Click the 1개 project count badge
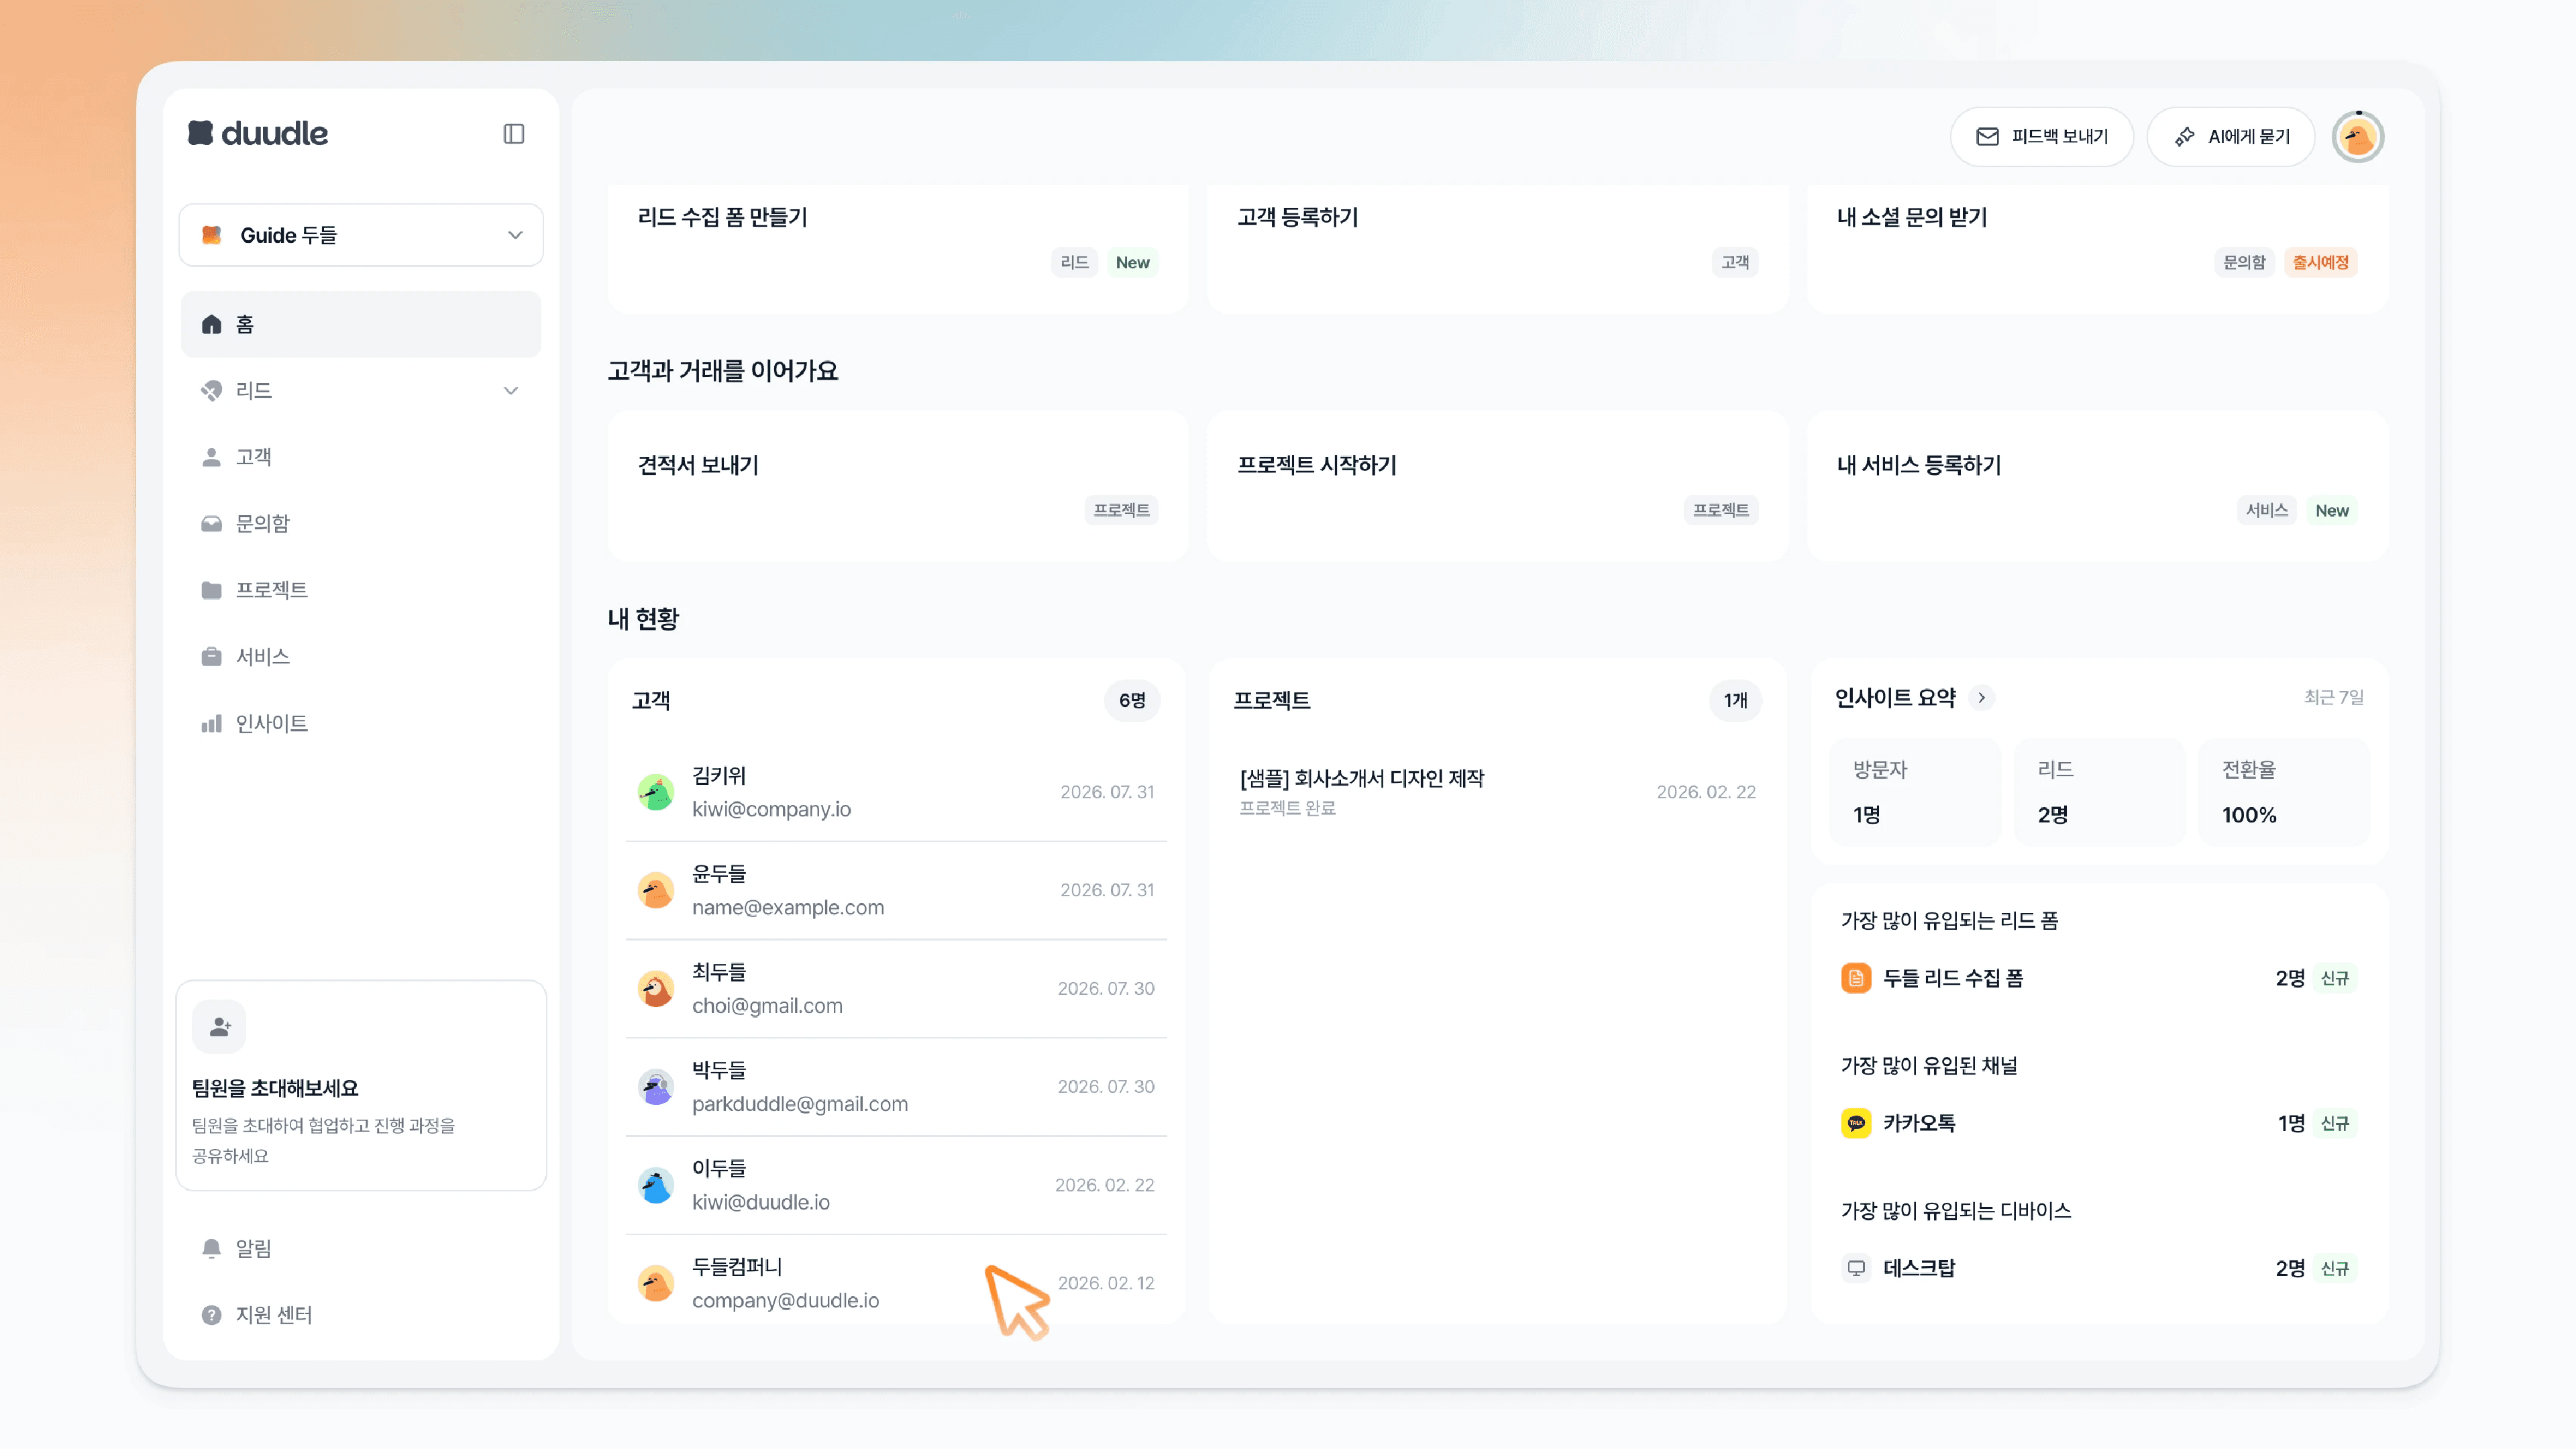2576x1449 pixels. [1735, 701]
